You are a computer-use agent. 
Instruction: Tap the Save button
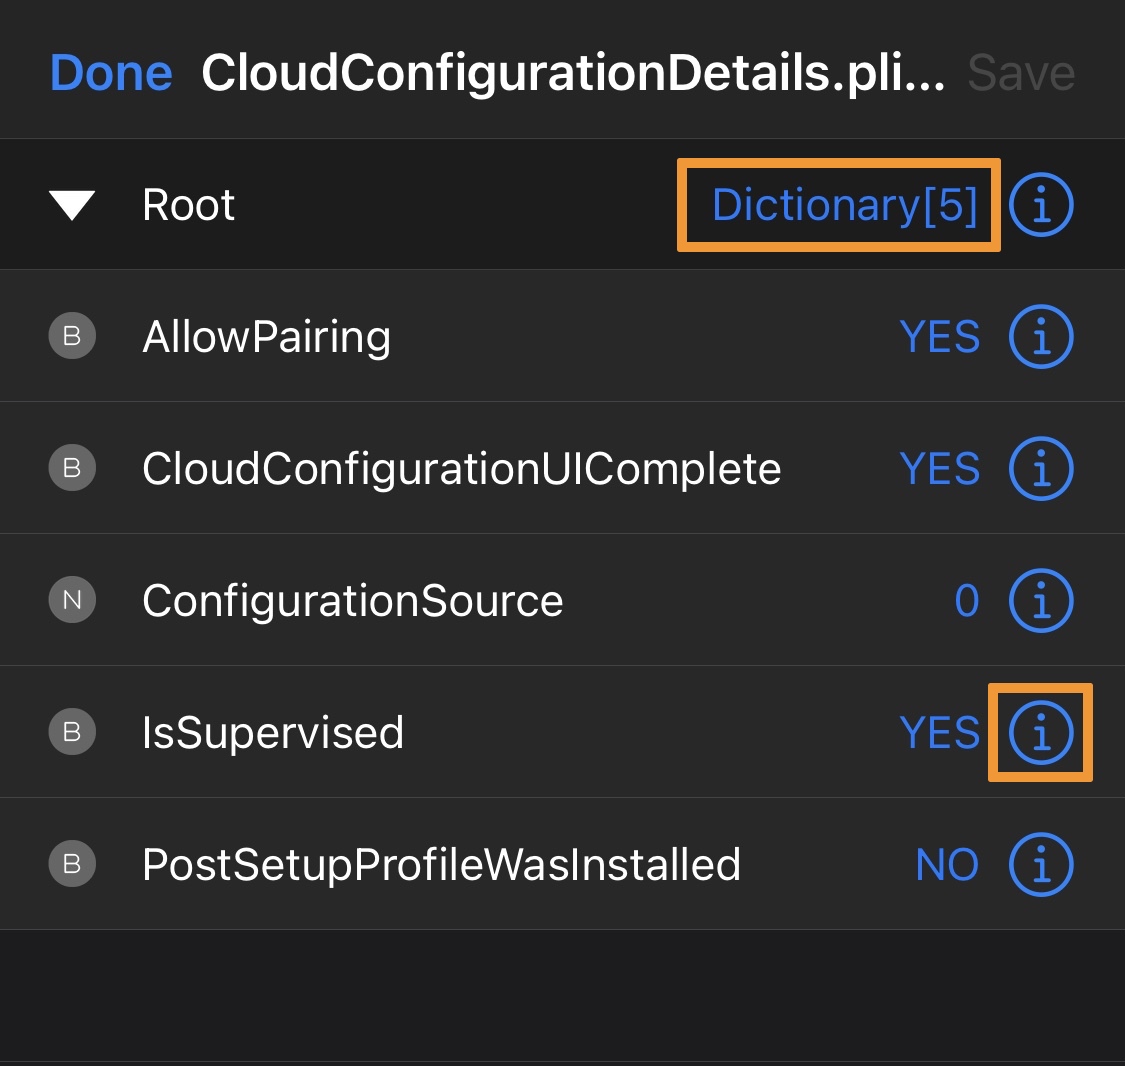[x=1022, y=73]
